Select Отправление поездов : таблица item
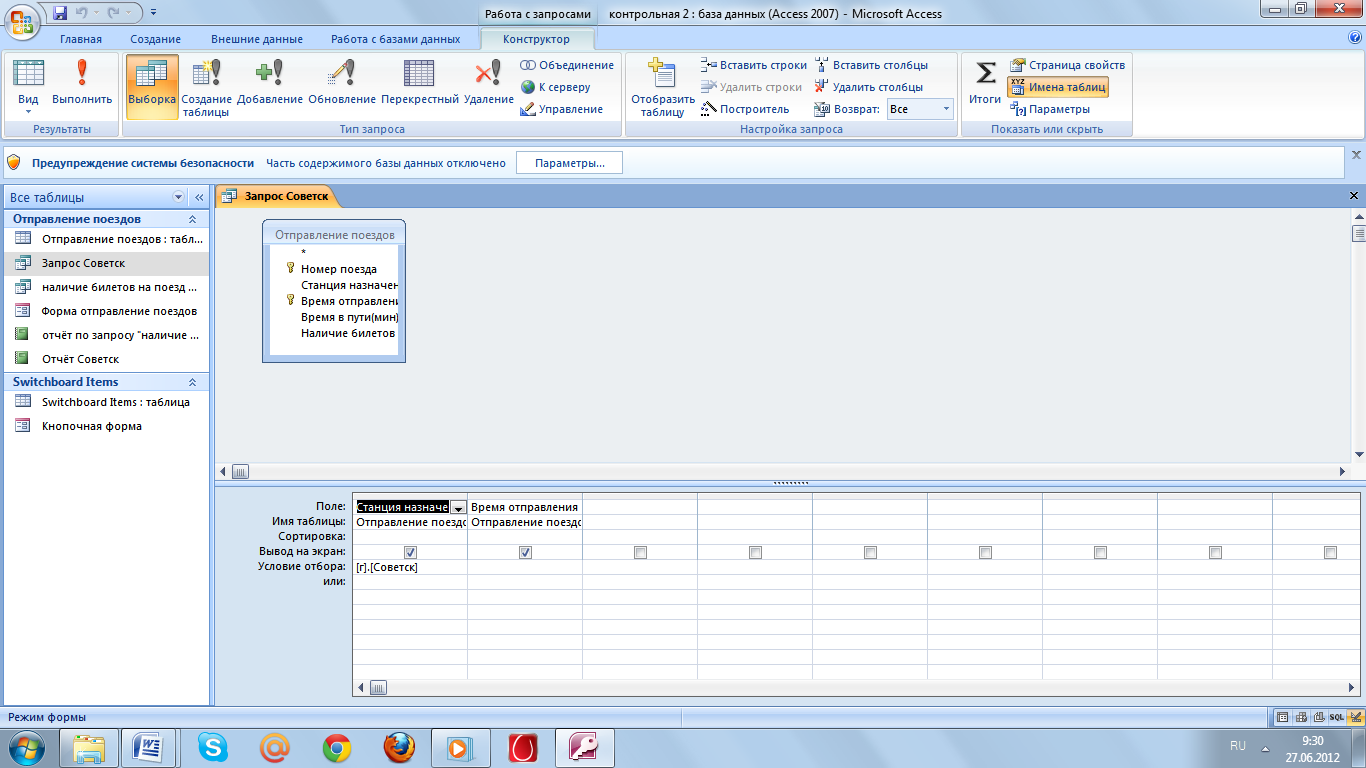Image resolution: width=1366 pixels, height=768 pixels. click(107, 239)
